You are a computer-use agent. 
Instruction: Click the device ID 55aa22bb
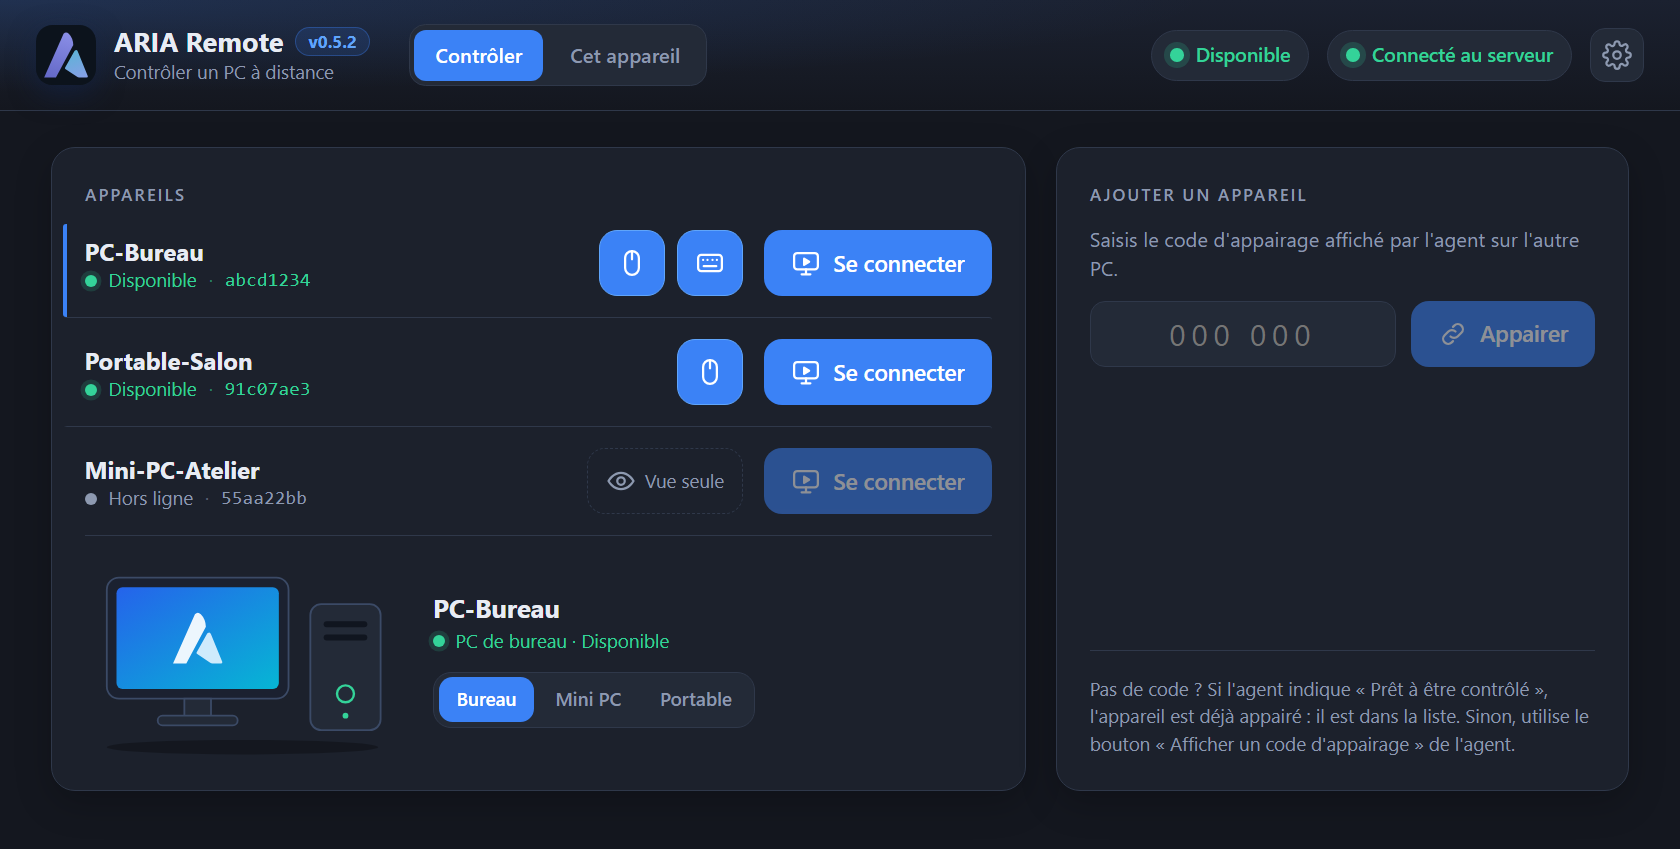click(x=264, y=498)
